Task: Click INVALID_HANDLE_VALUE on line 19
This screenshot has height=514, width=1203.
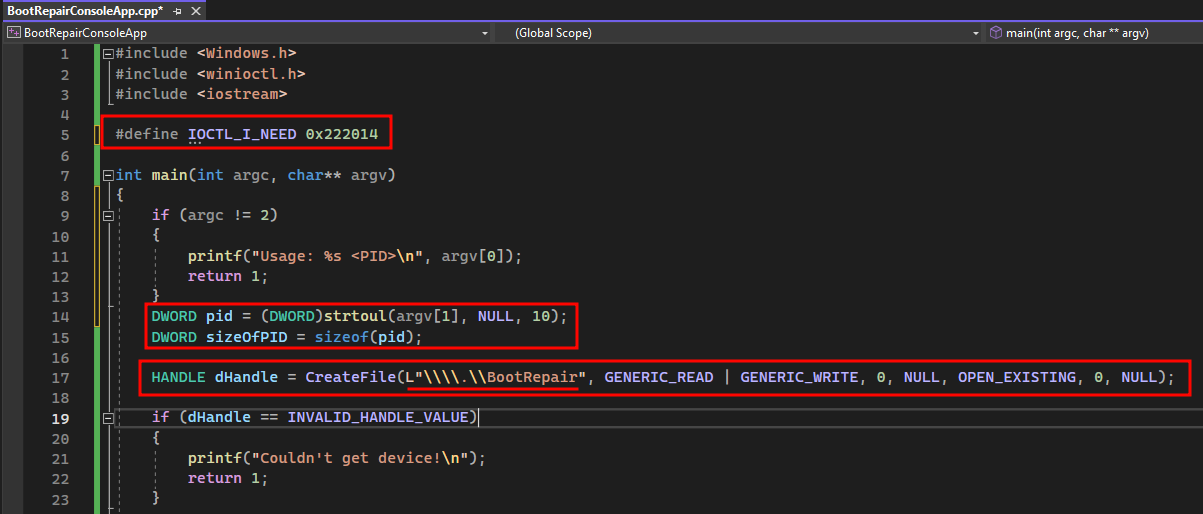Action: [378, 418]
